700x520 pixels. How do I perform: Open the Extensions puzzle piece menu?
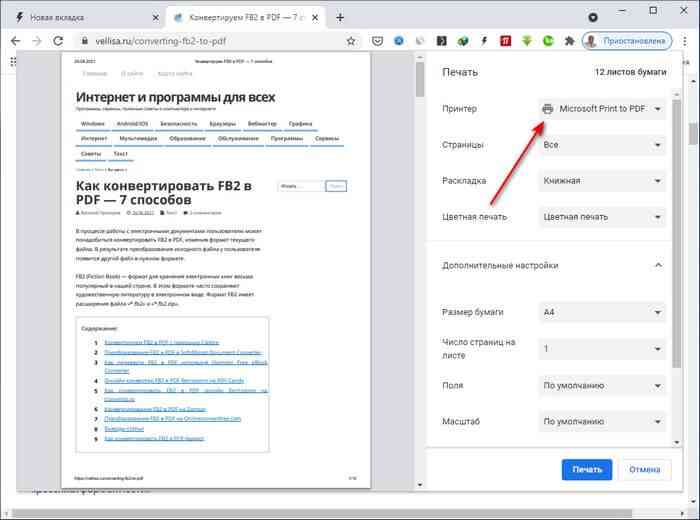click(569, 41)
